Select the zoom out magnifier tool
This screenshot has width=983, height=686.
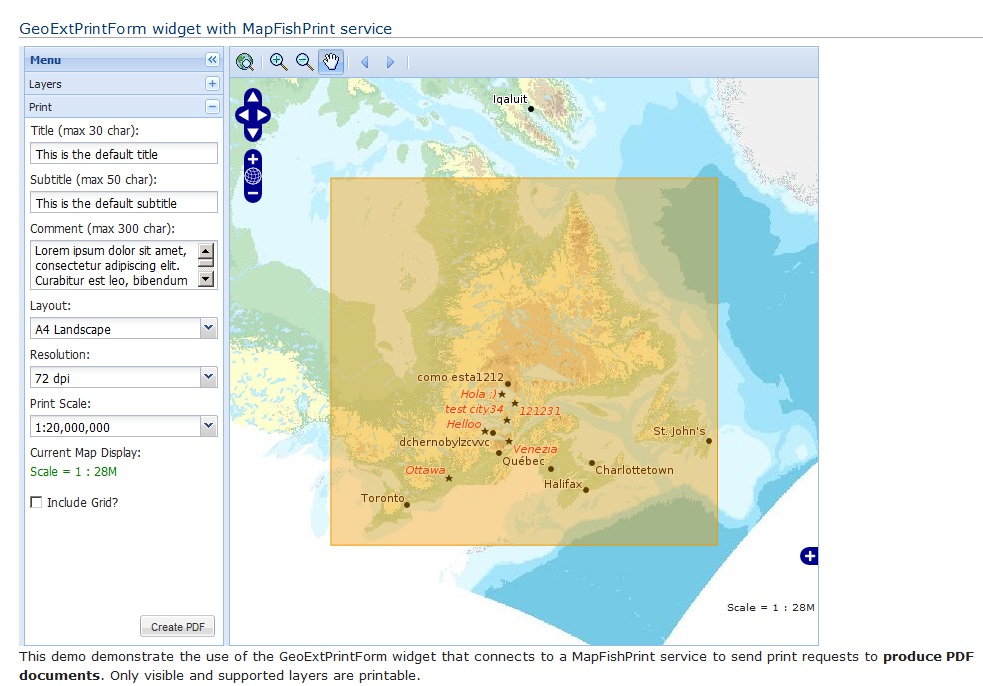point(304,62)
